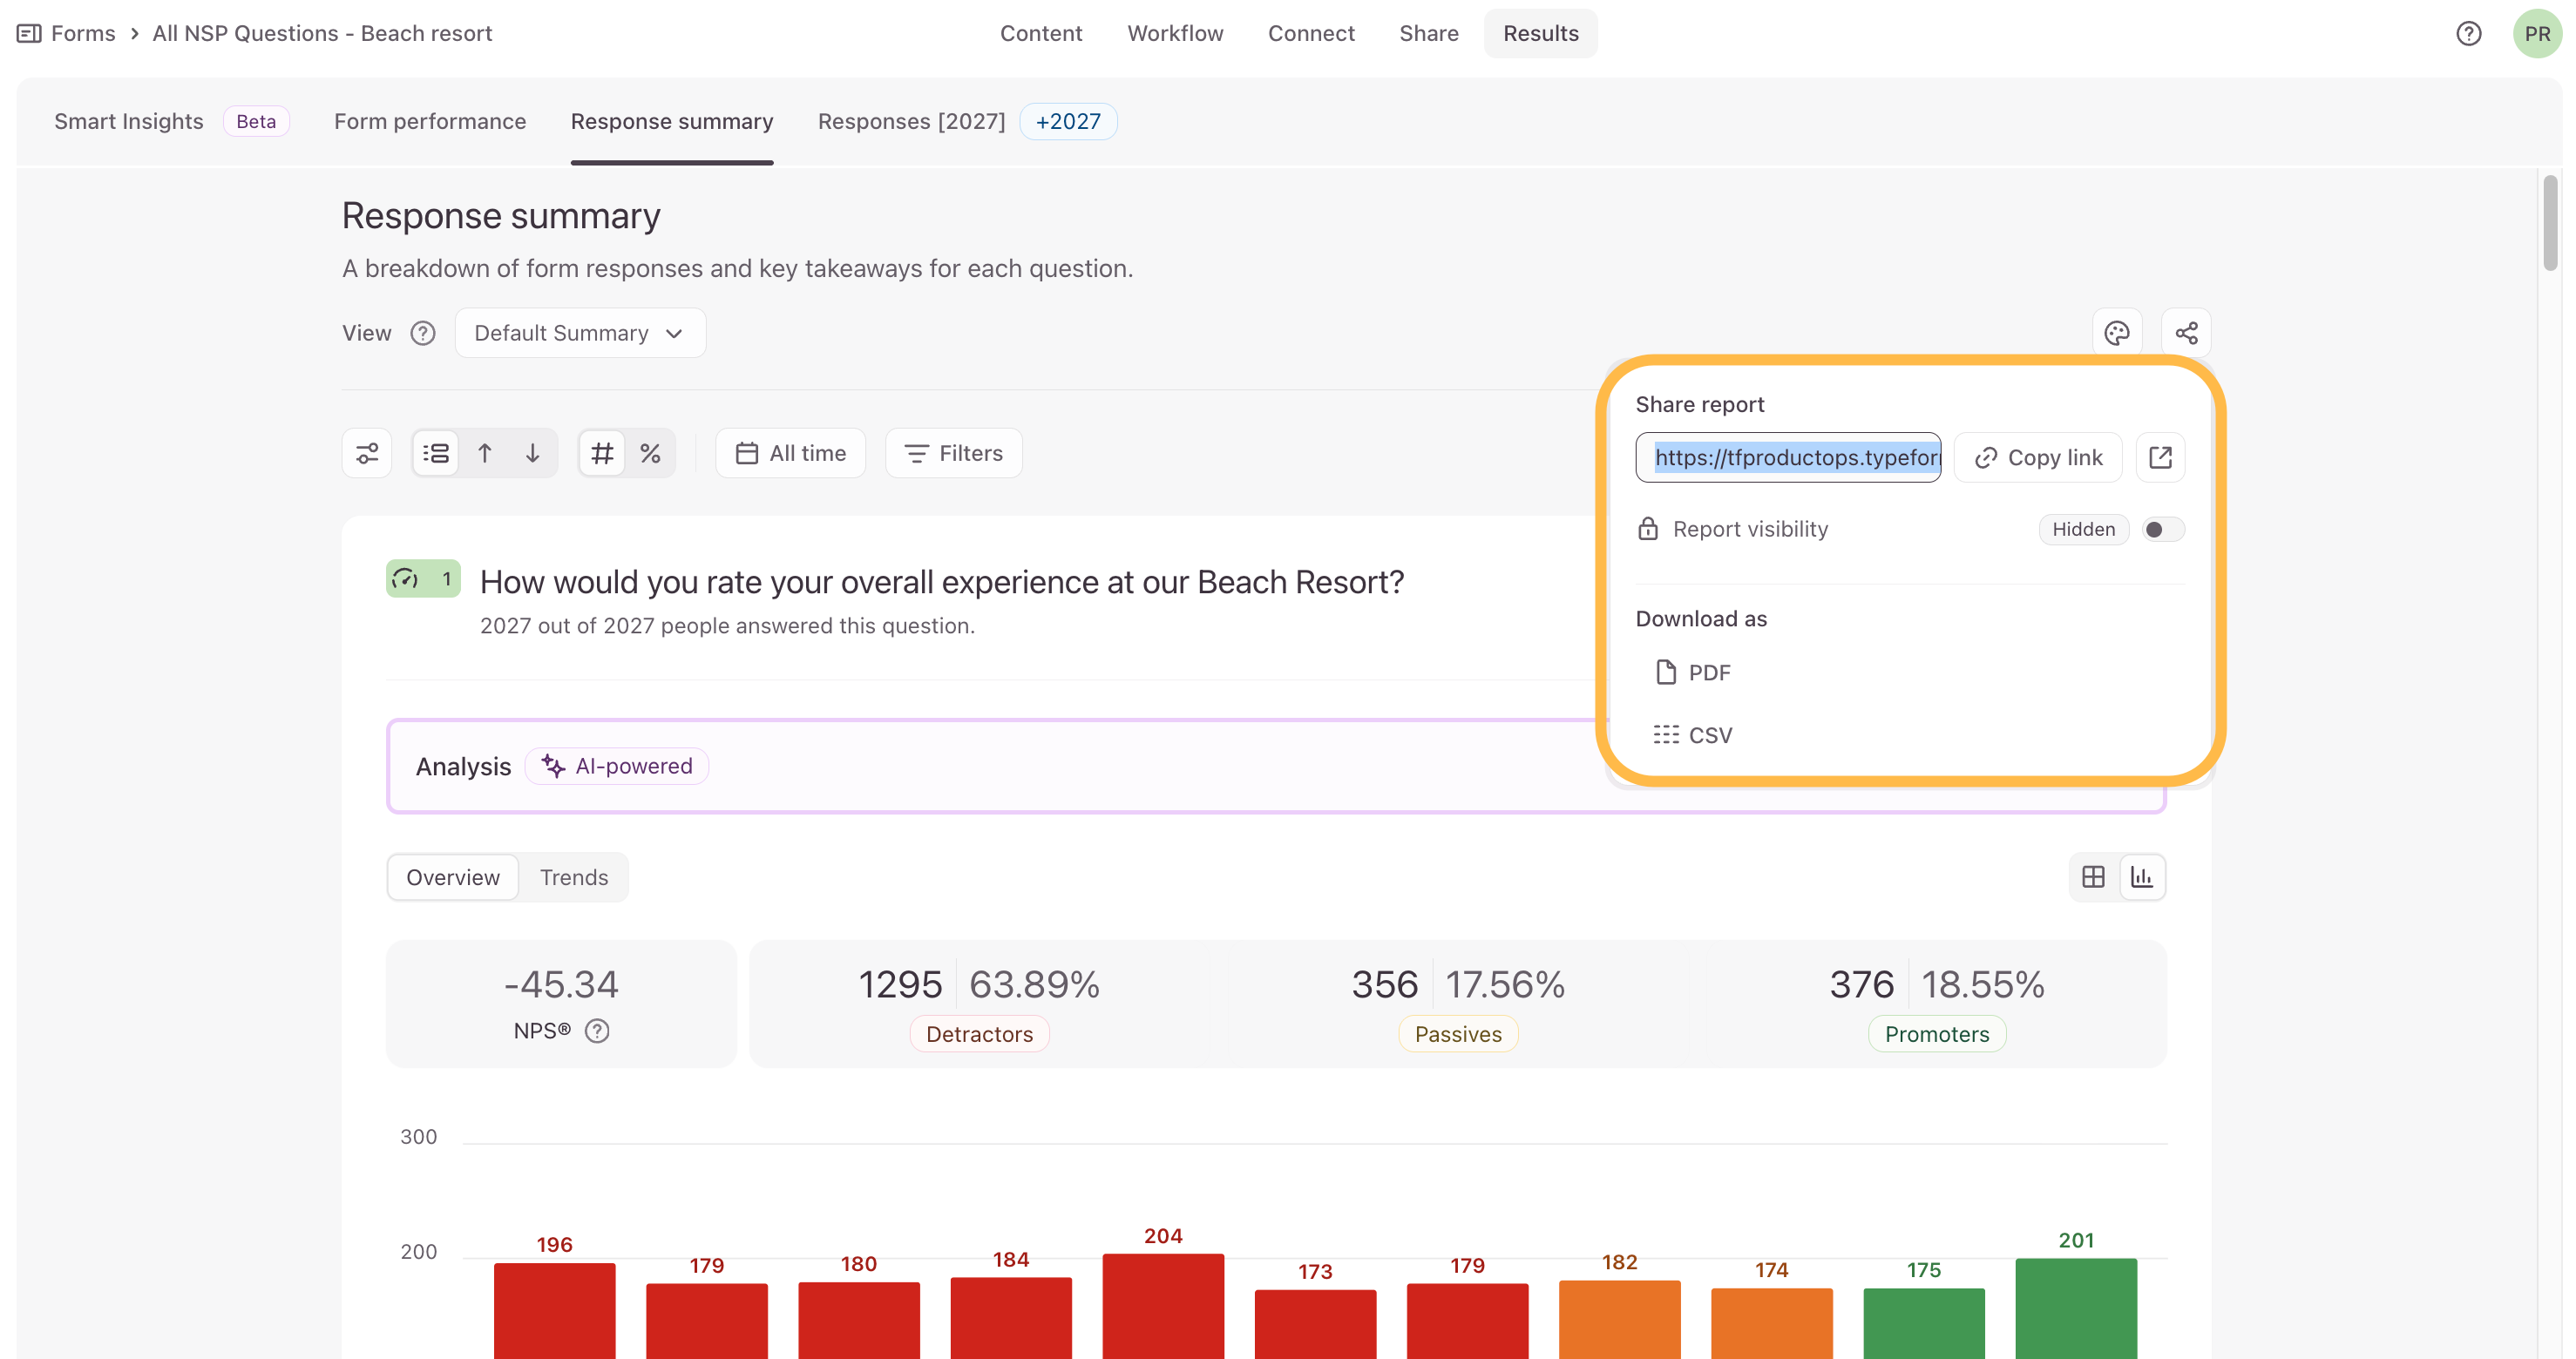Click the help question mark in header

point(2468,34)
